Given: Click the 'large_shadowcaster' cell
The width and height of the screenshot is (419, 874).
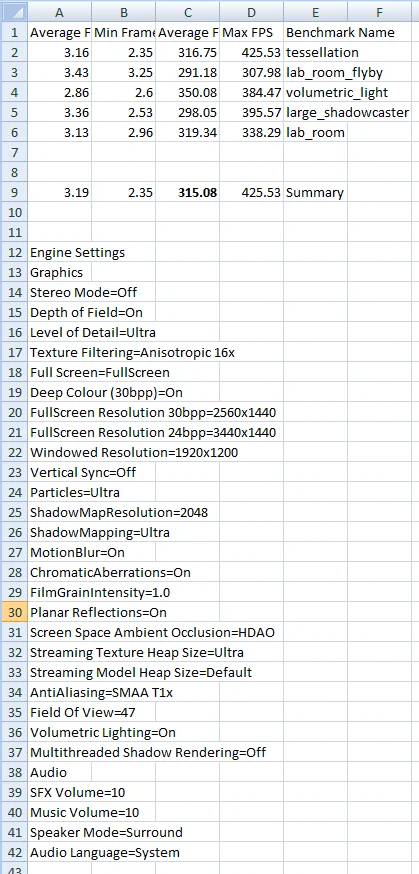Looking at the screenshot, I should click(x=347, y=113).
